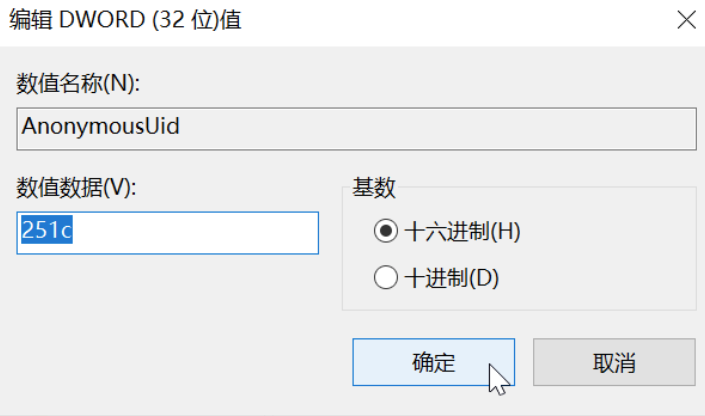
Task: Click the filled dot of the hexadecimal option
Action: click(386, 231)
